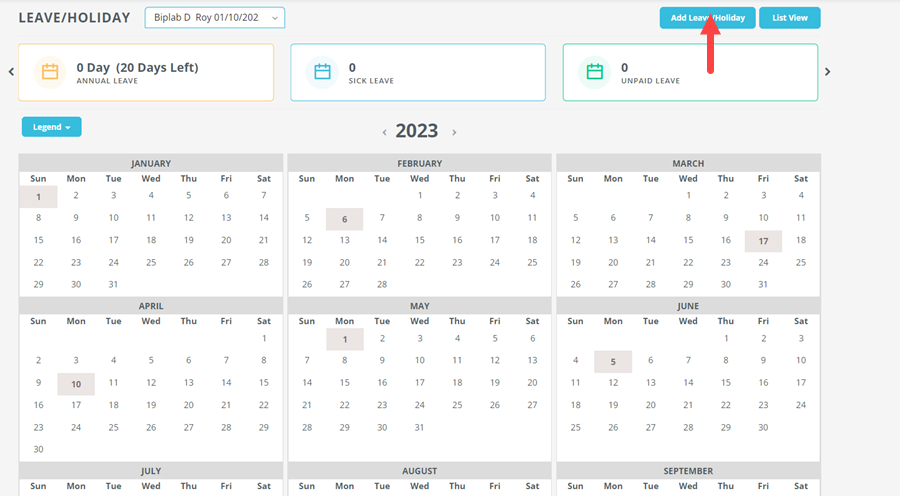Select April 30

(x=38, y=450)
